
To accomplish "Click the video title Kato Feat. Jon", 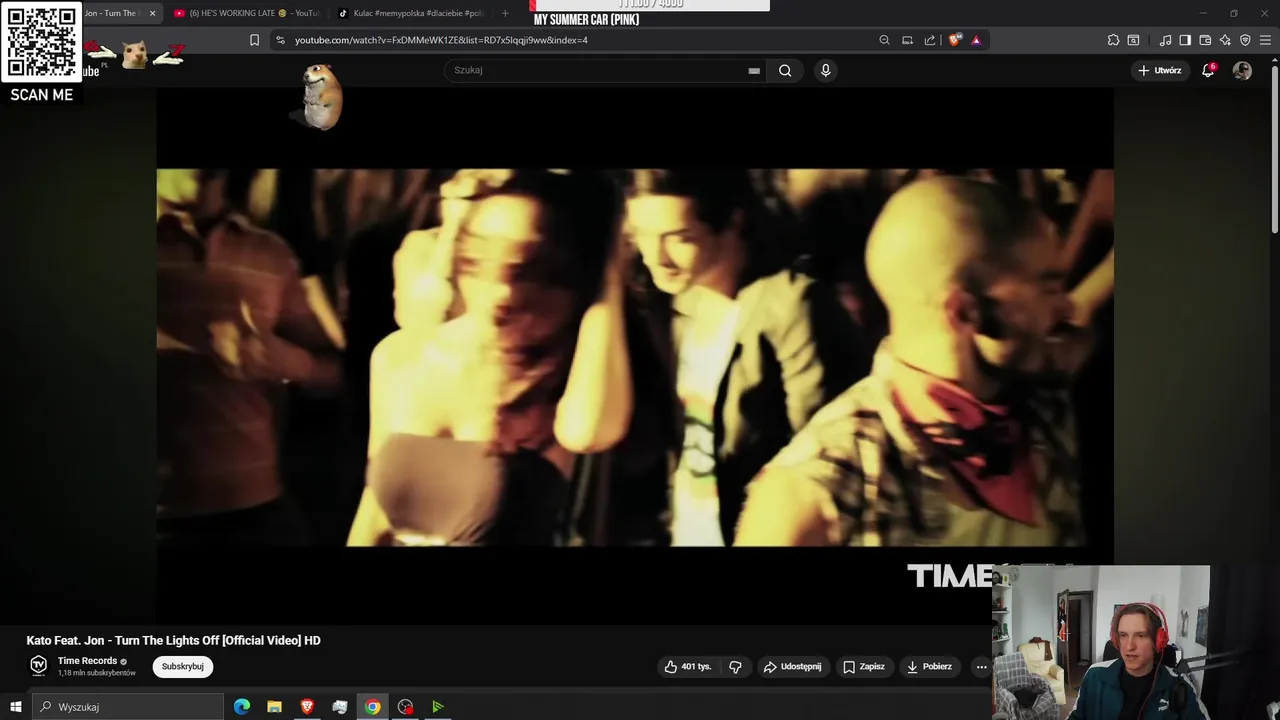I will pos(173,641).
